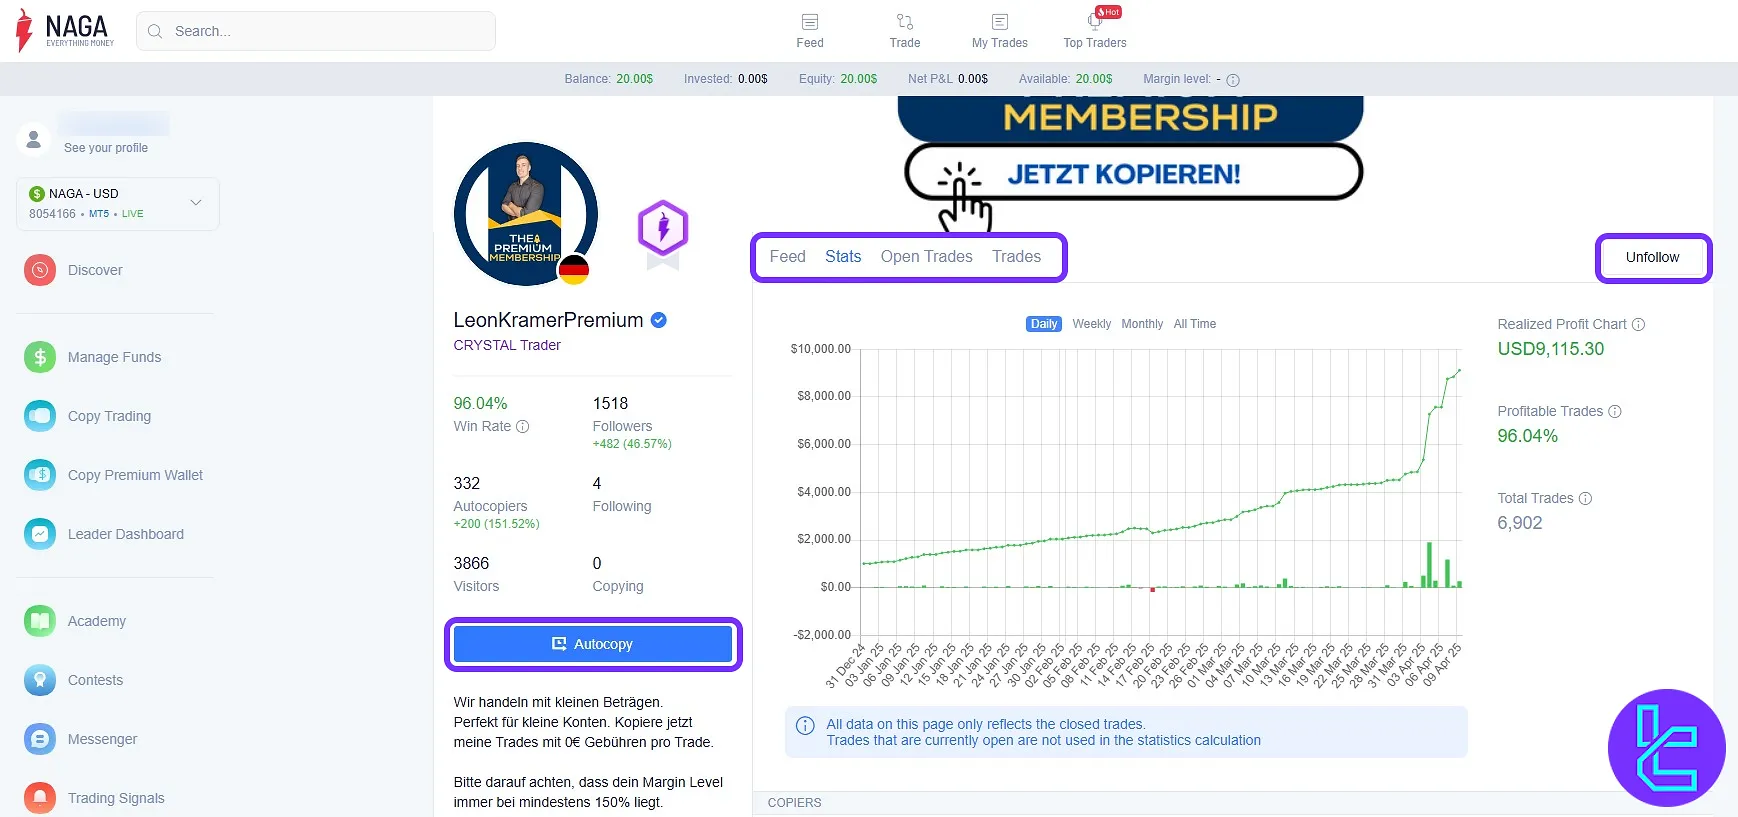1738x817 pixels.
Task: Click the My Trades label
Action: [x=1000, y=43]
